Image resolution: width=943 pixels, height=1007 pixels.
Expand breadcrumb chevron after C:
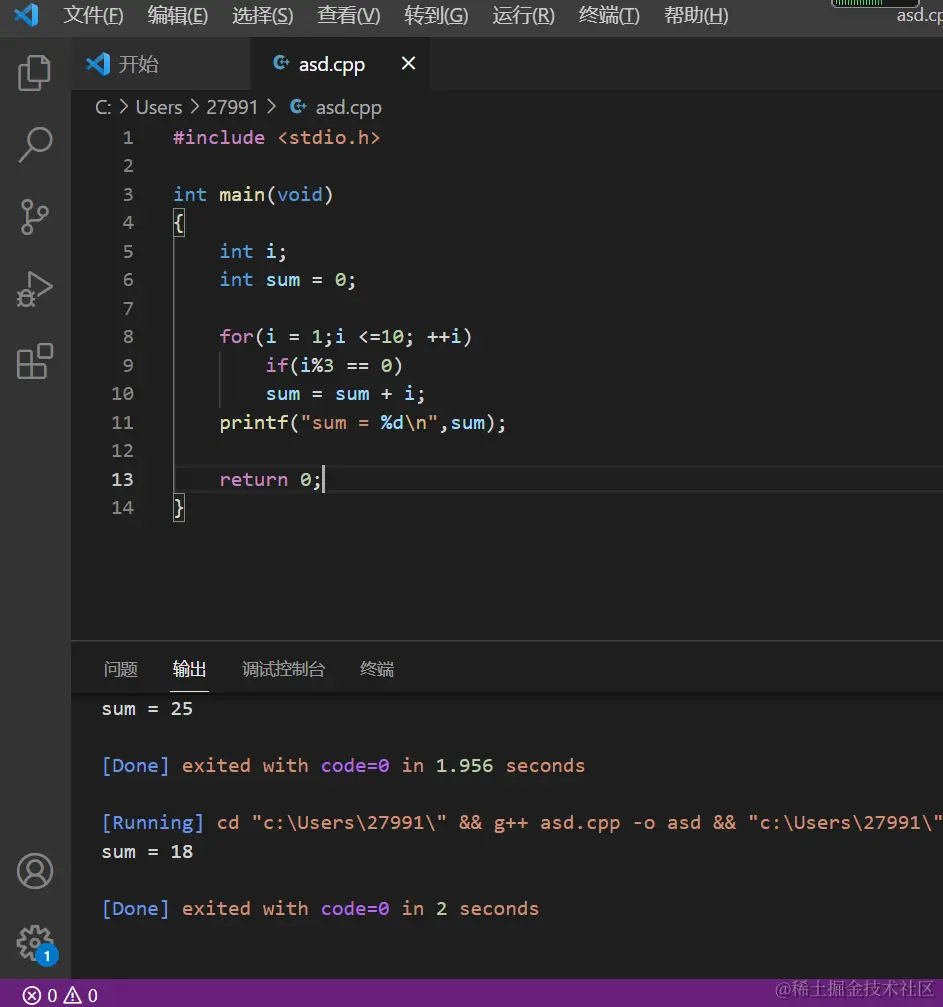[x=124, y=107]
